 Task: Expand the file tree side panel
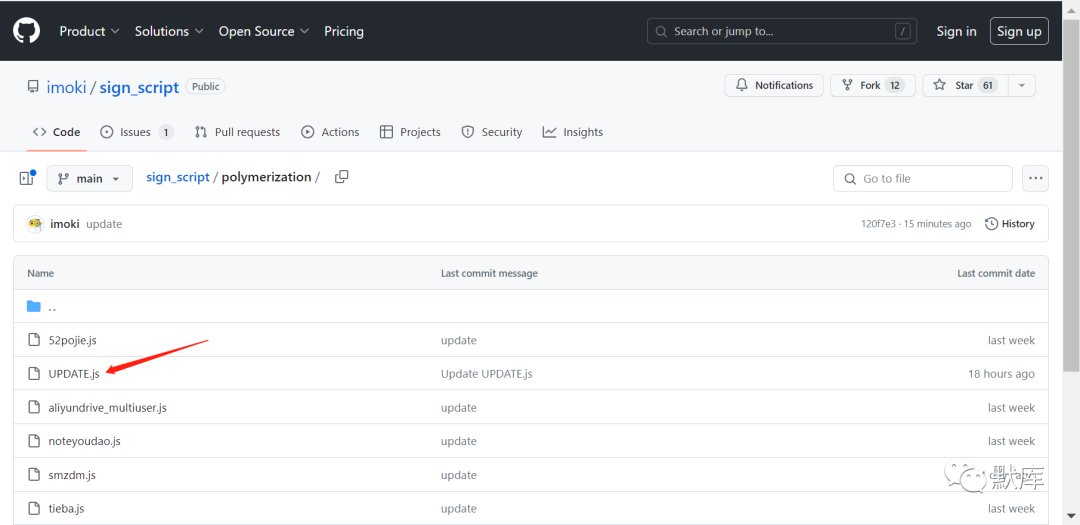26,178
